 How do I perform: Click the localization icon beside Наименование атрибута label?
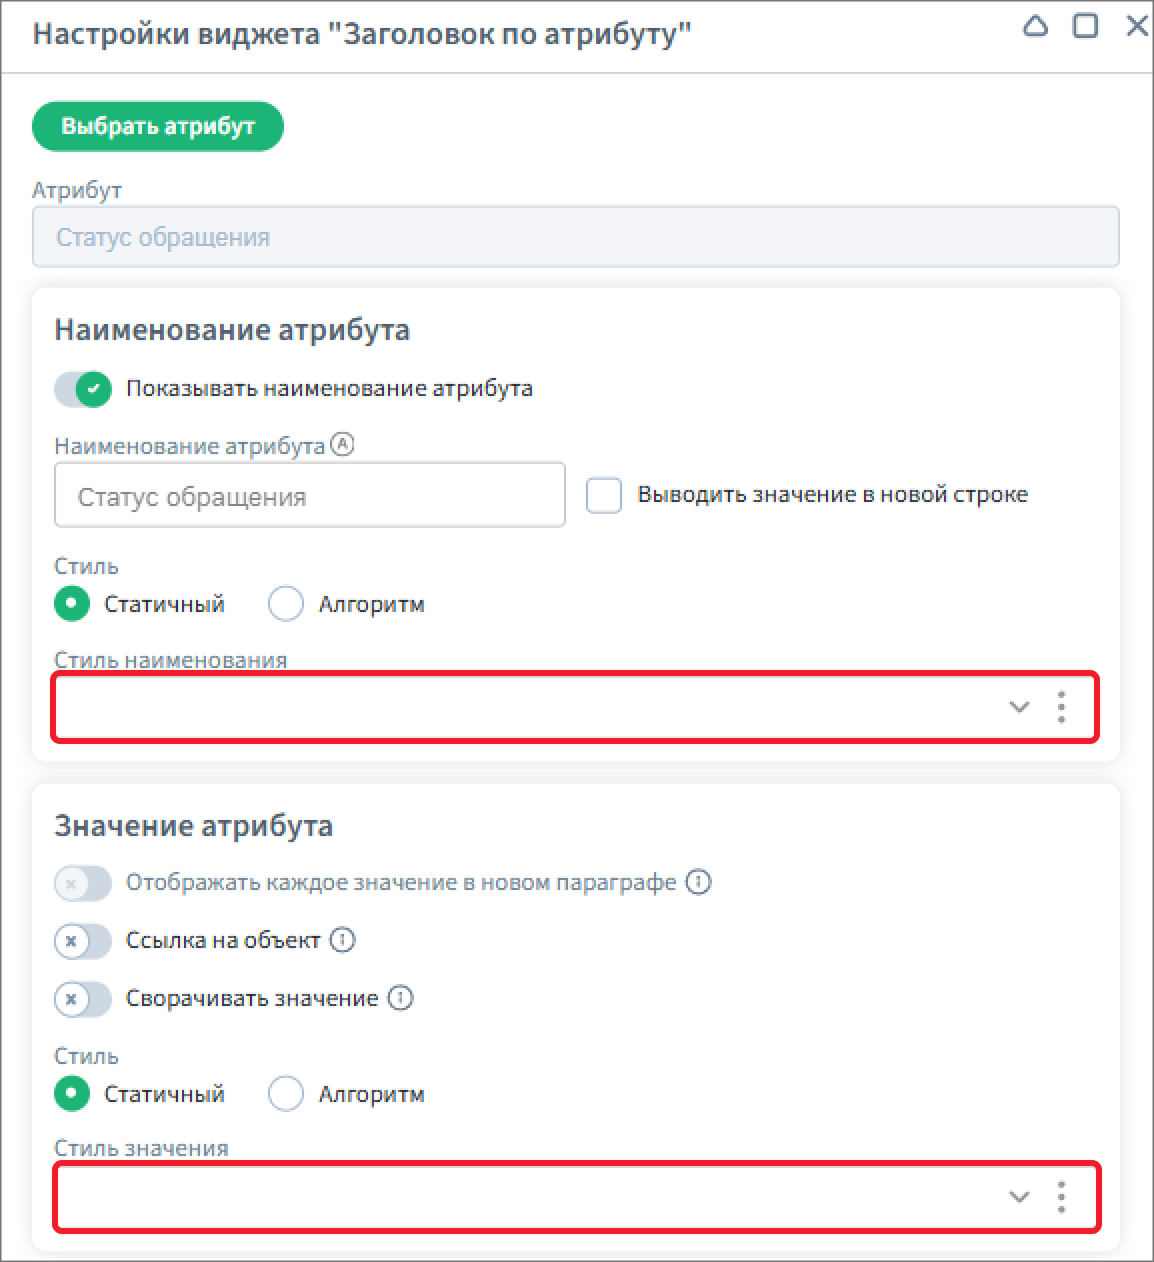[342, 445]
